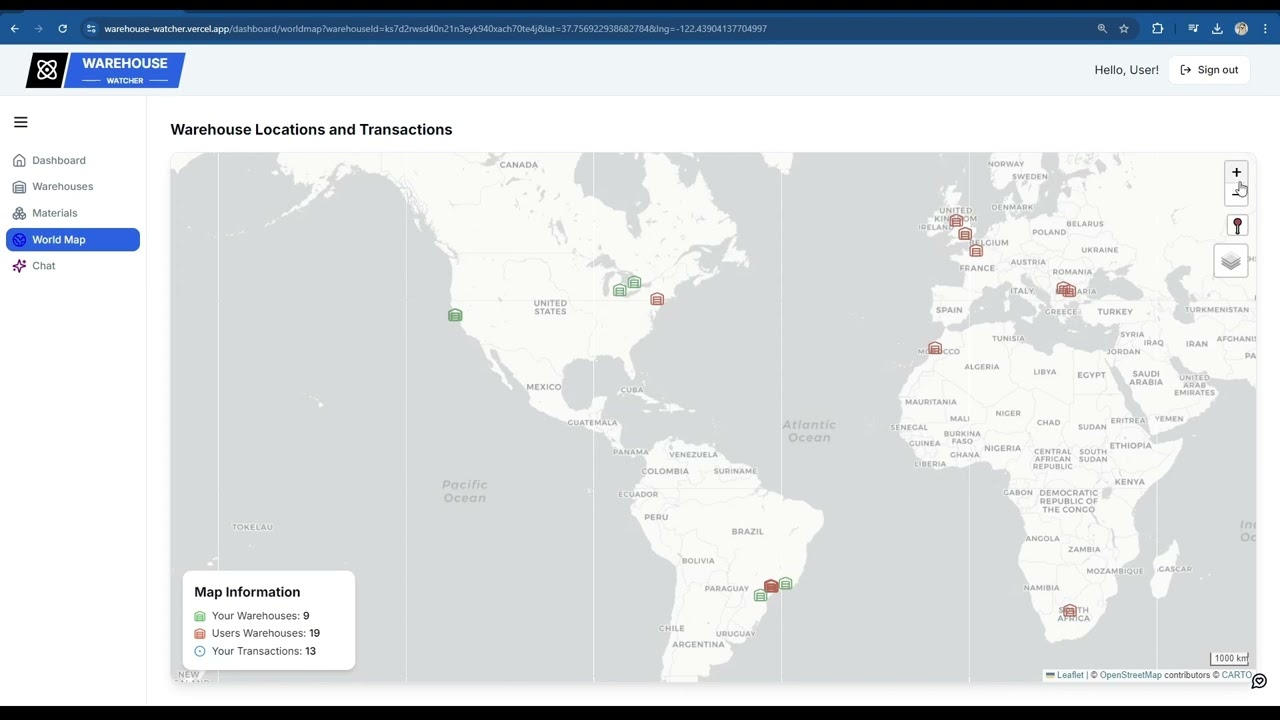The image size is (1280, 720).
Task: Open the OpenStreetMap attribution link
Action: pos(1131,675)
